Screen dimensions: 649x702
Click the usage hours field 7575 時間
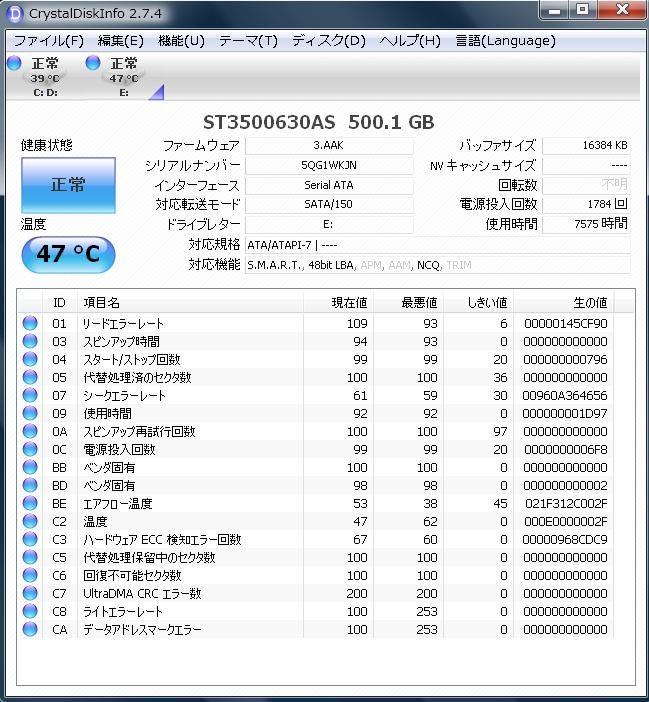(x=586, y=224)
